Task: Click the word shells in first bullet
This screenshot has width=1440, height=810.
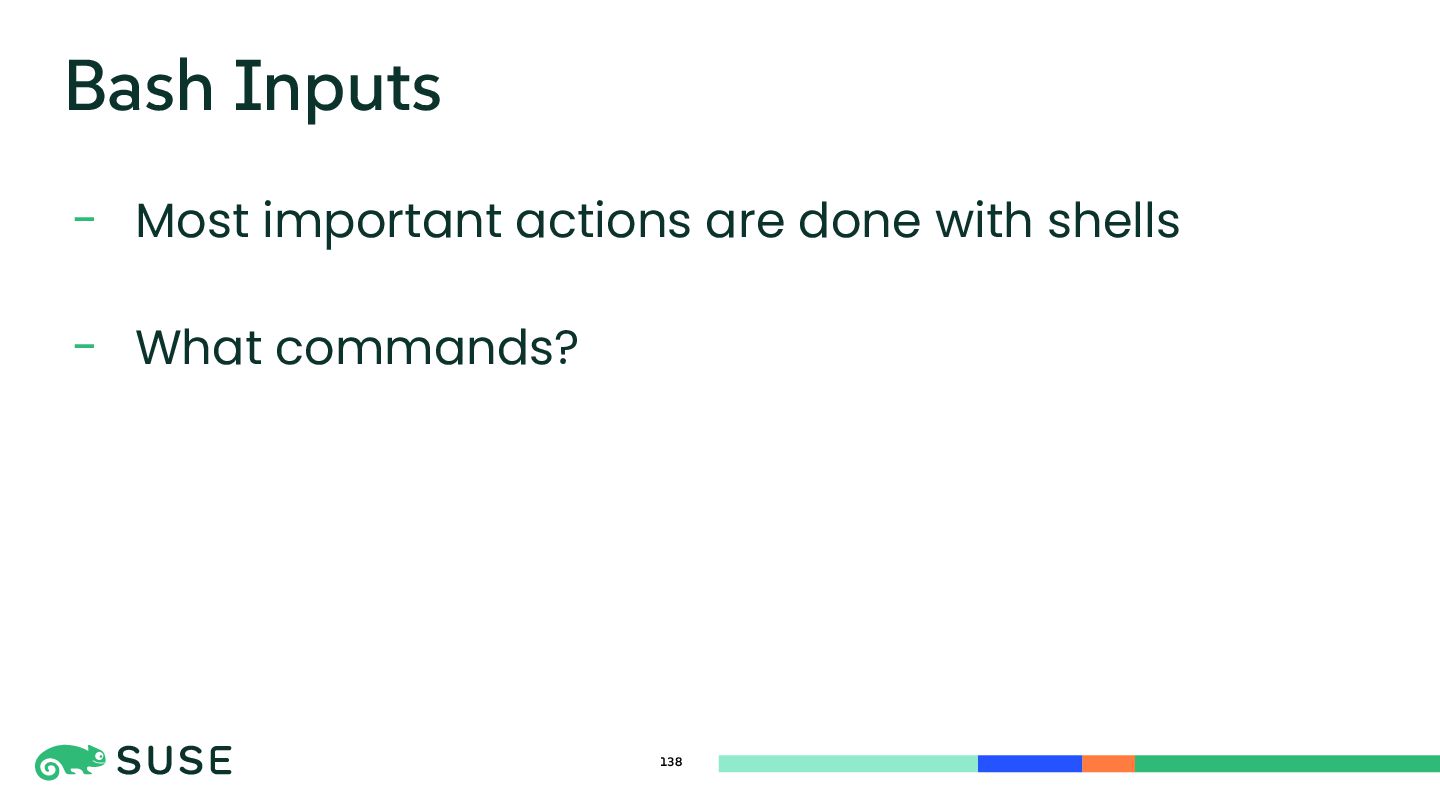Action: [x=1114, y=220]
